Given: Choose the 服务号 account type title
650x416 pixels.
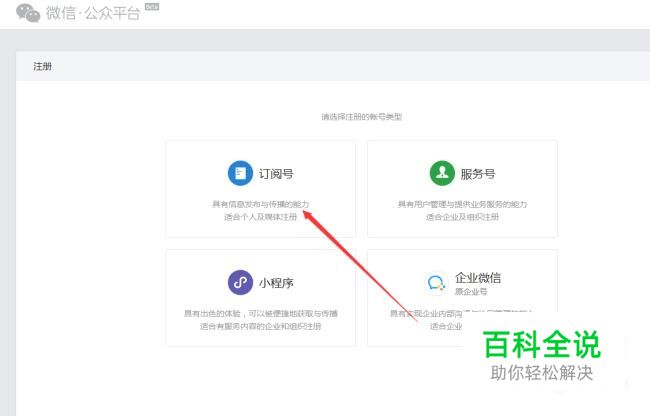Looking at the screenshot, I should [478, 174].
